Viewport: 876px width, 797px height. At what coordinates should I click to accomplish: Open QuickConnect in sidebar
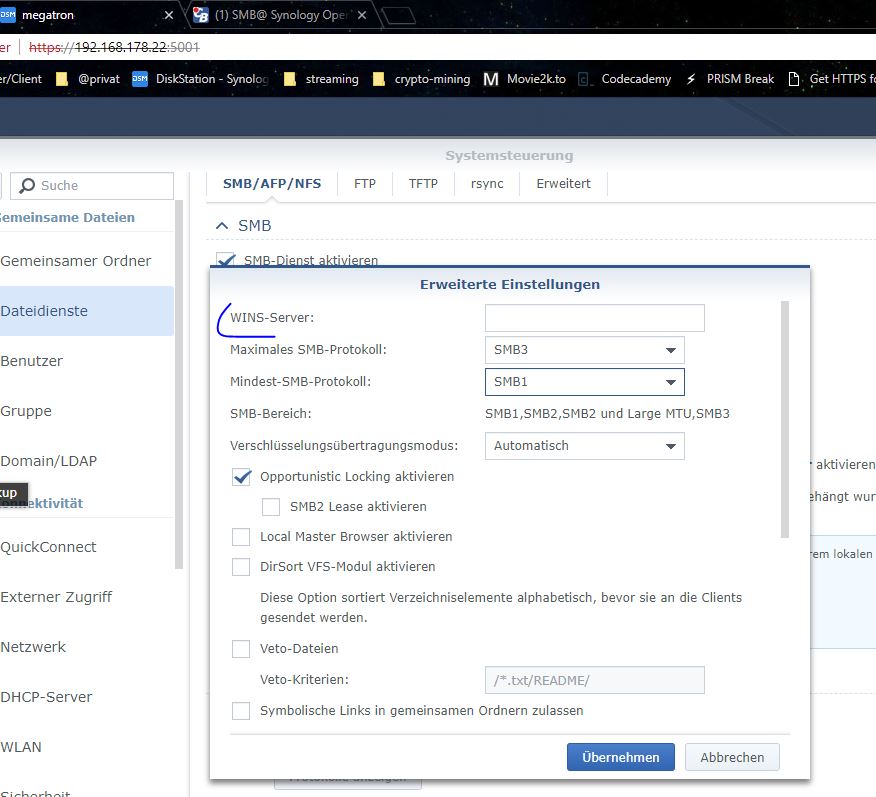coord(87,547)
